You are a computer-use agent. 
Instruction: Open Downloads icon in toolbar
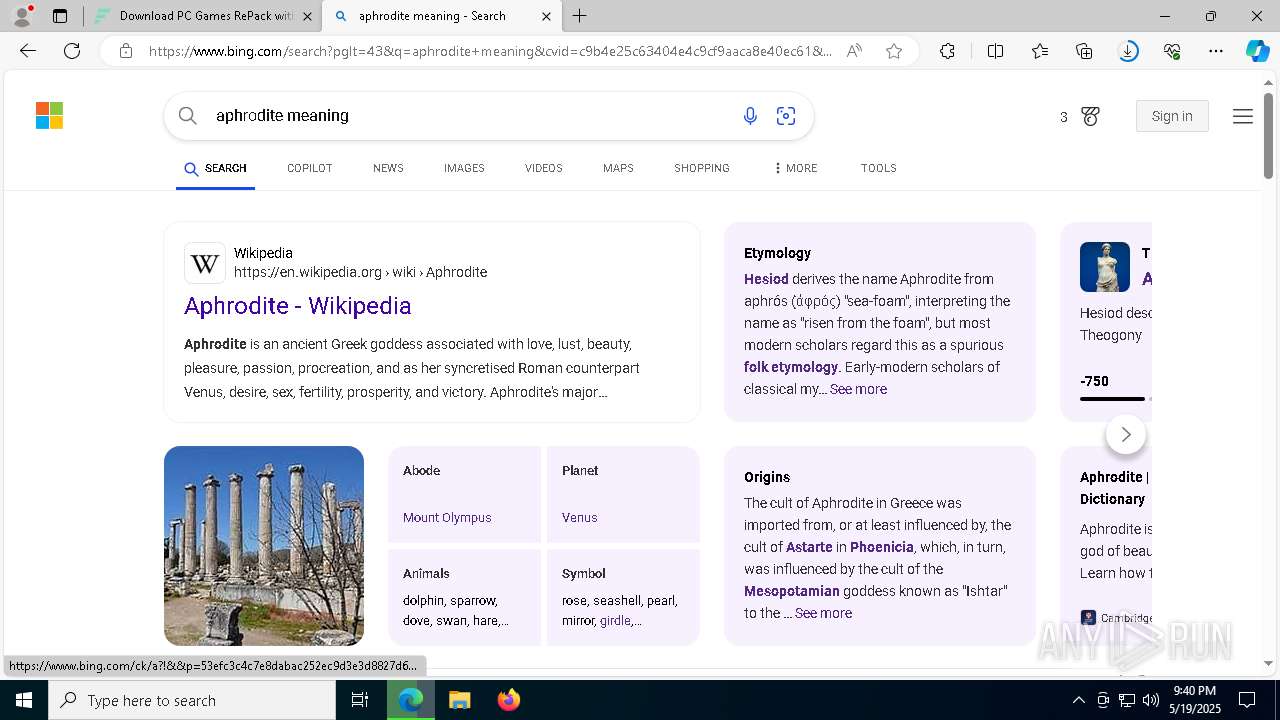[x=1128, y=51]
